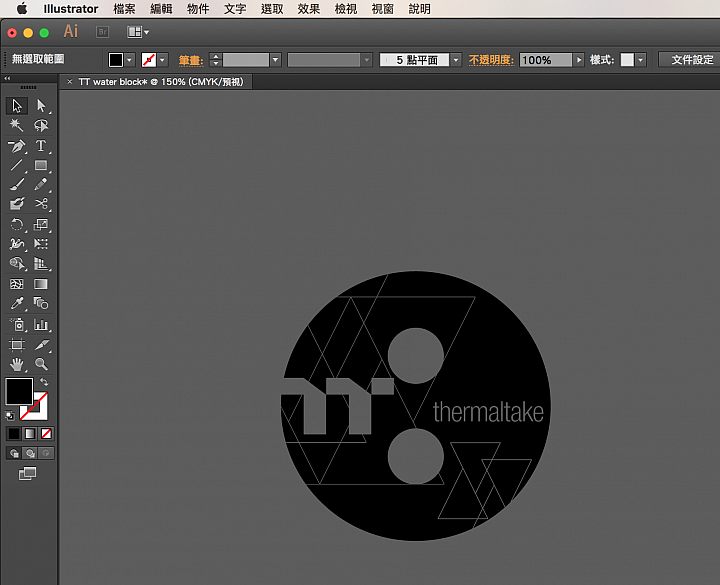Select the Magic Wand tool
Viewport: 720px width, 585px height.
coord(17,125)
